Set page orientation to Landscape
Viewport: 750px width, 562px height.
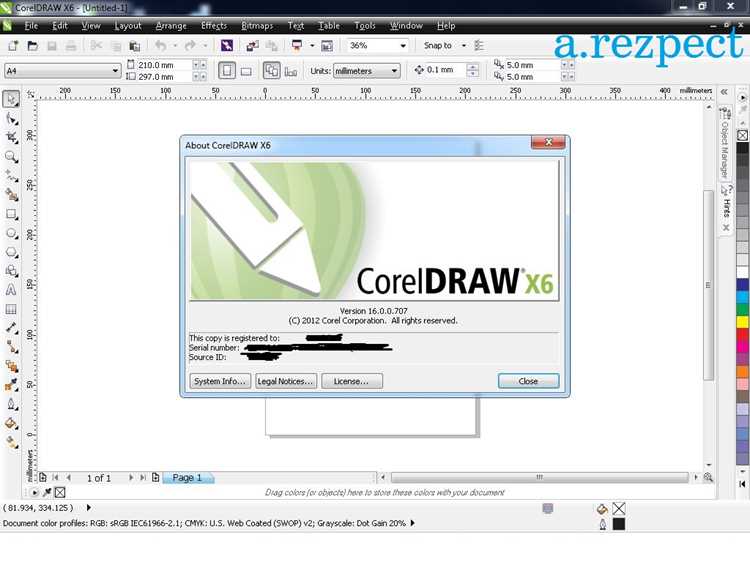click(x=246, y=71)
